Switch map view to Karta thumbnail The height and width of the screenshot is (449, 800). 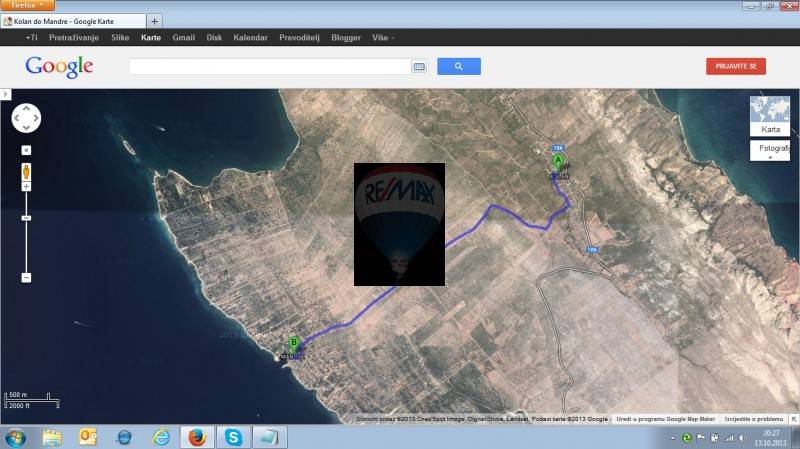pyautogui.click(x=769, y=116)
